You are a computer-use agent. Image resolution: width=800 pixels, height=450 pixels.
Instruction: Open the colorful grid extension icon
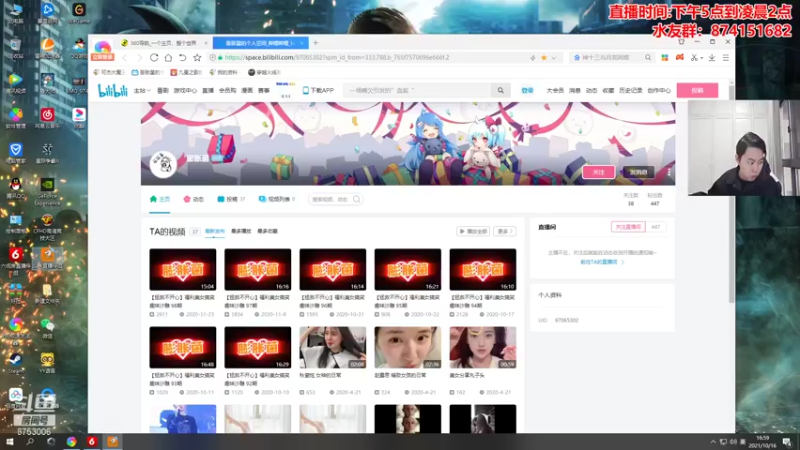click(x=664, y=58)
